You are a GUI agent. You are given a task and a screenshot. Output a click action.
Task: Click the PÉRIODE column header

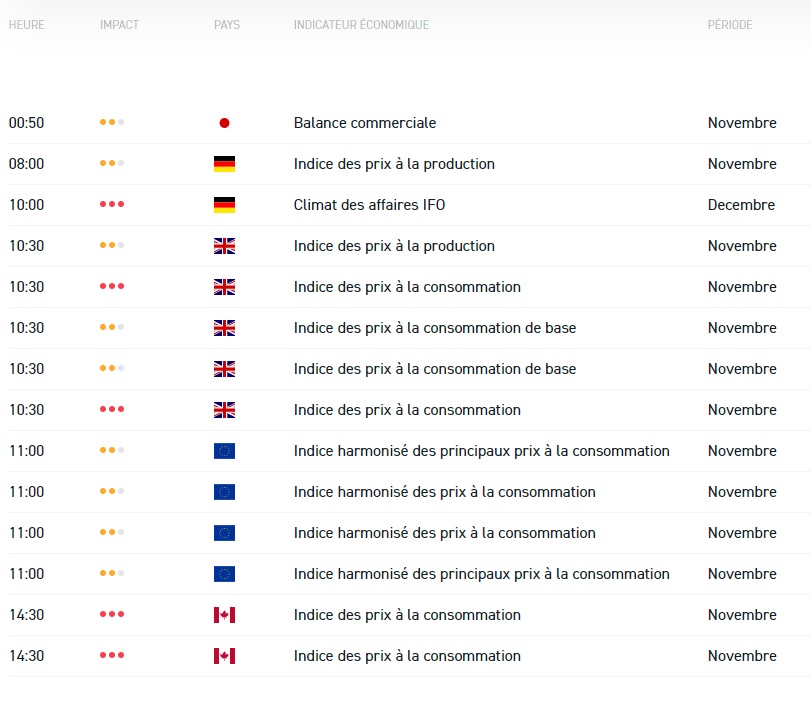pos(730,25)
